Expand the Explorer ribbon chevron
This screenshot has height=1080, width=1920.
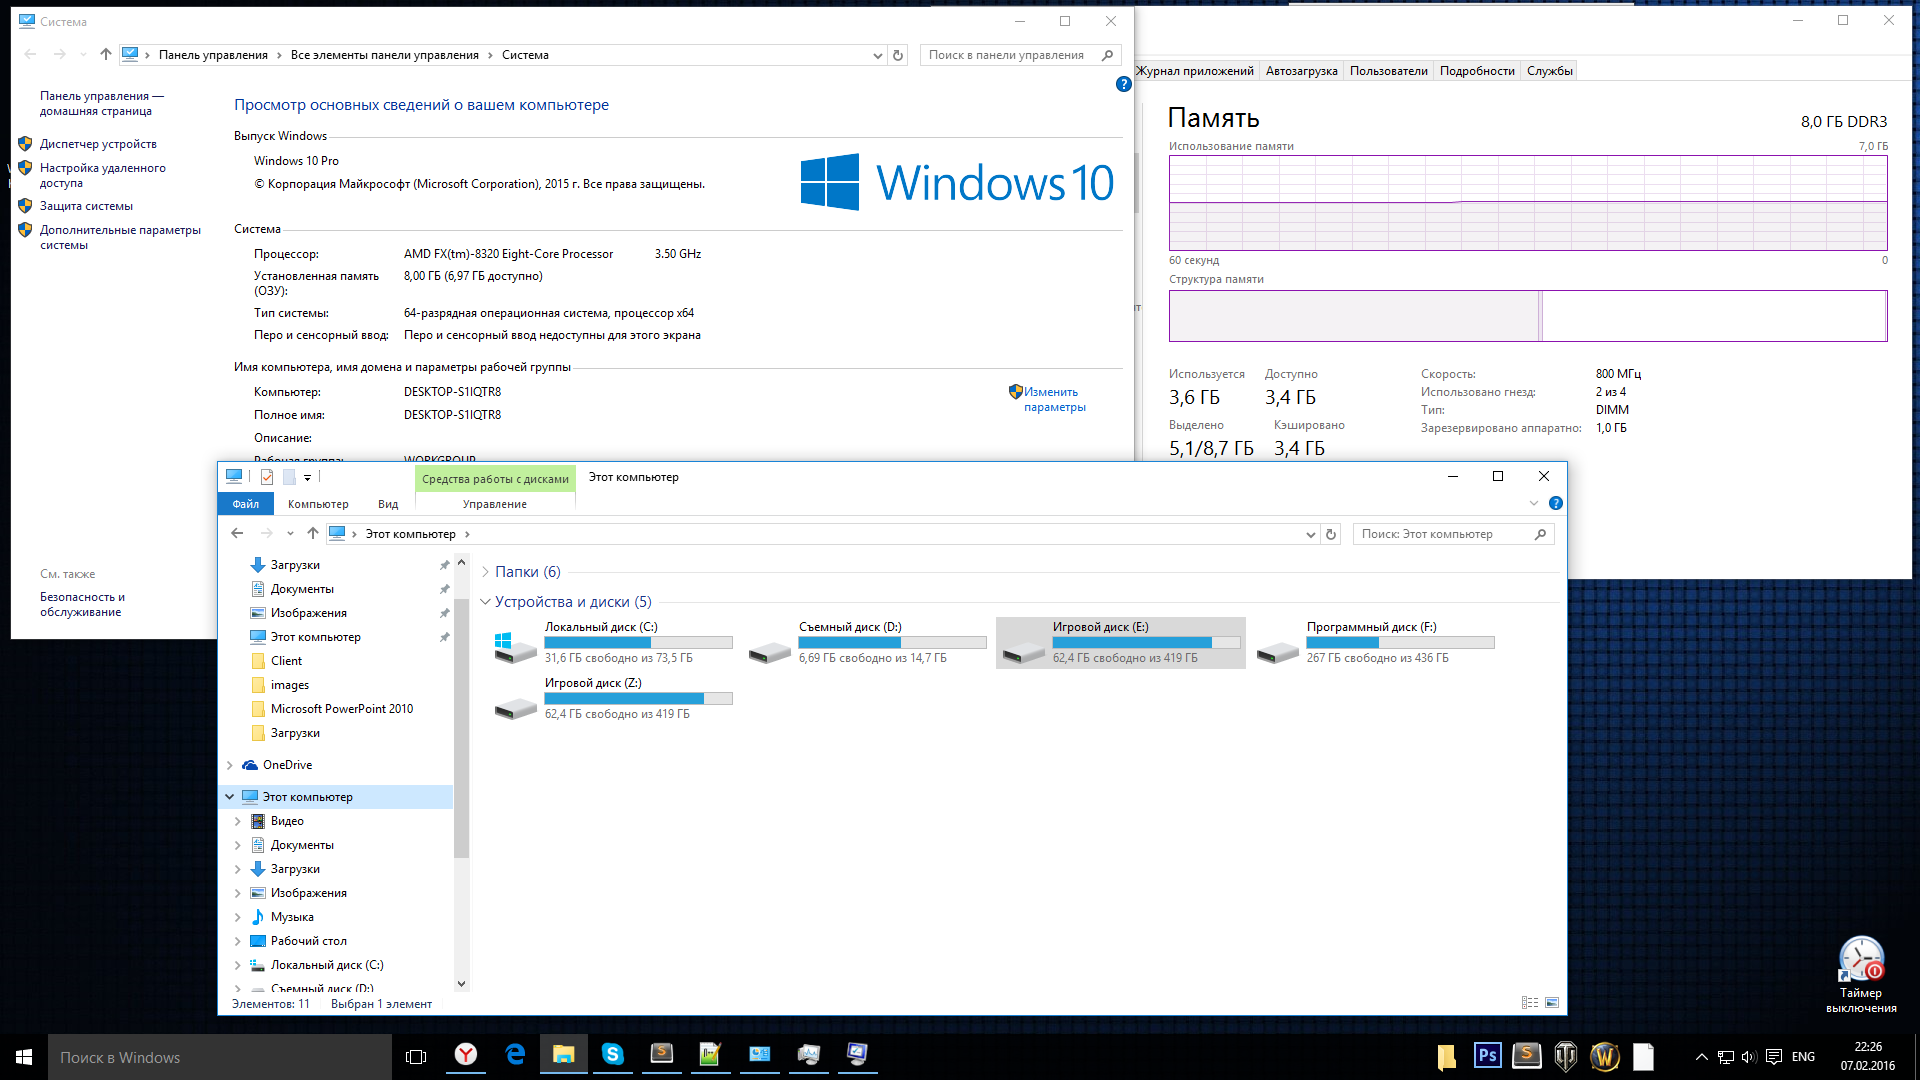pyautogui.click(x=1534, y=503)
